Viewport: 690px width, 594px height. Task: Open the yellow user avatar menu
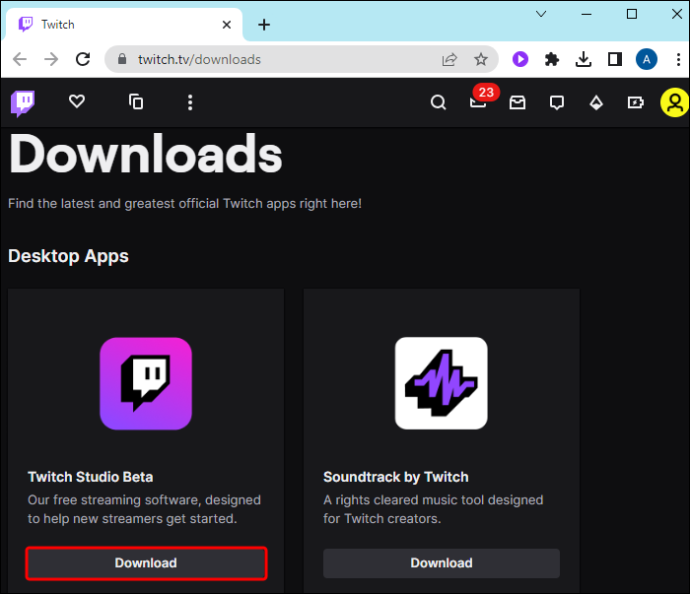click(675, 103)
